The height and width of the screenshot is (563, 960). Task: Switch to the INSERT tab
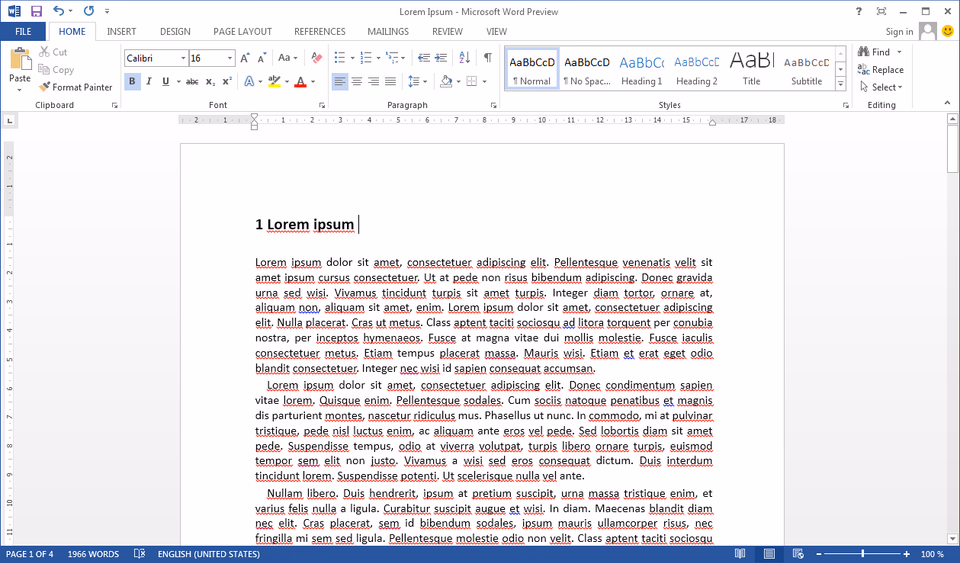click(x=121, y=31)
